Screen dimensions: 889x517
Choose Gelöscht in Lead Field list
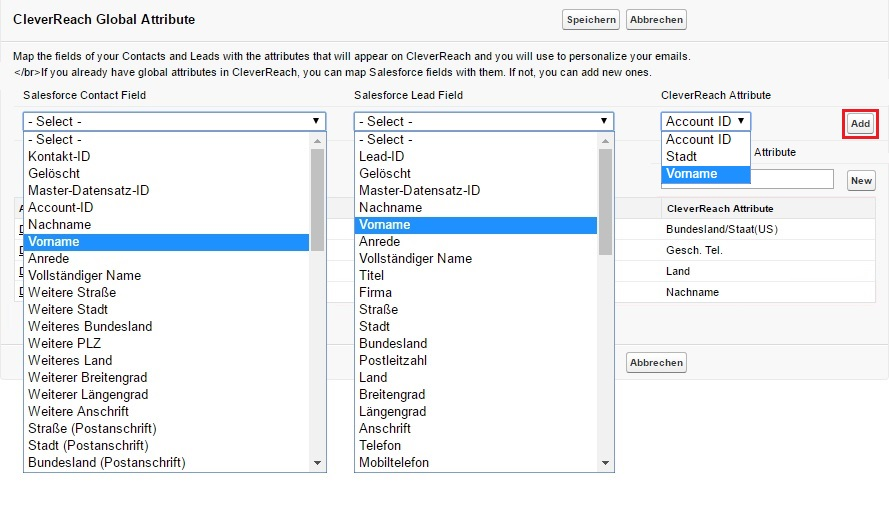476,173
